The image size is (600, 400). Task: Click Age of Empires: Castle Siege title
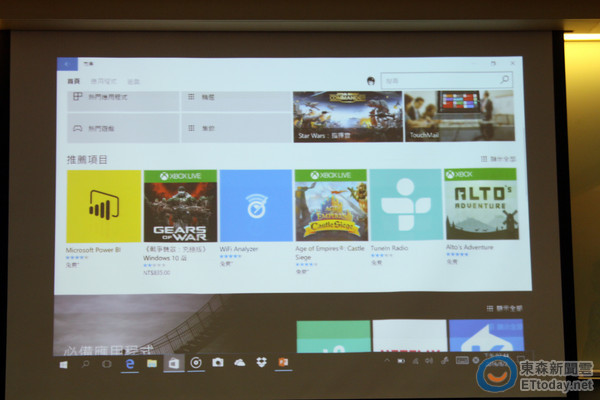(x=330, y=253)
